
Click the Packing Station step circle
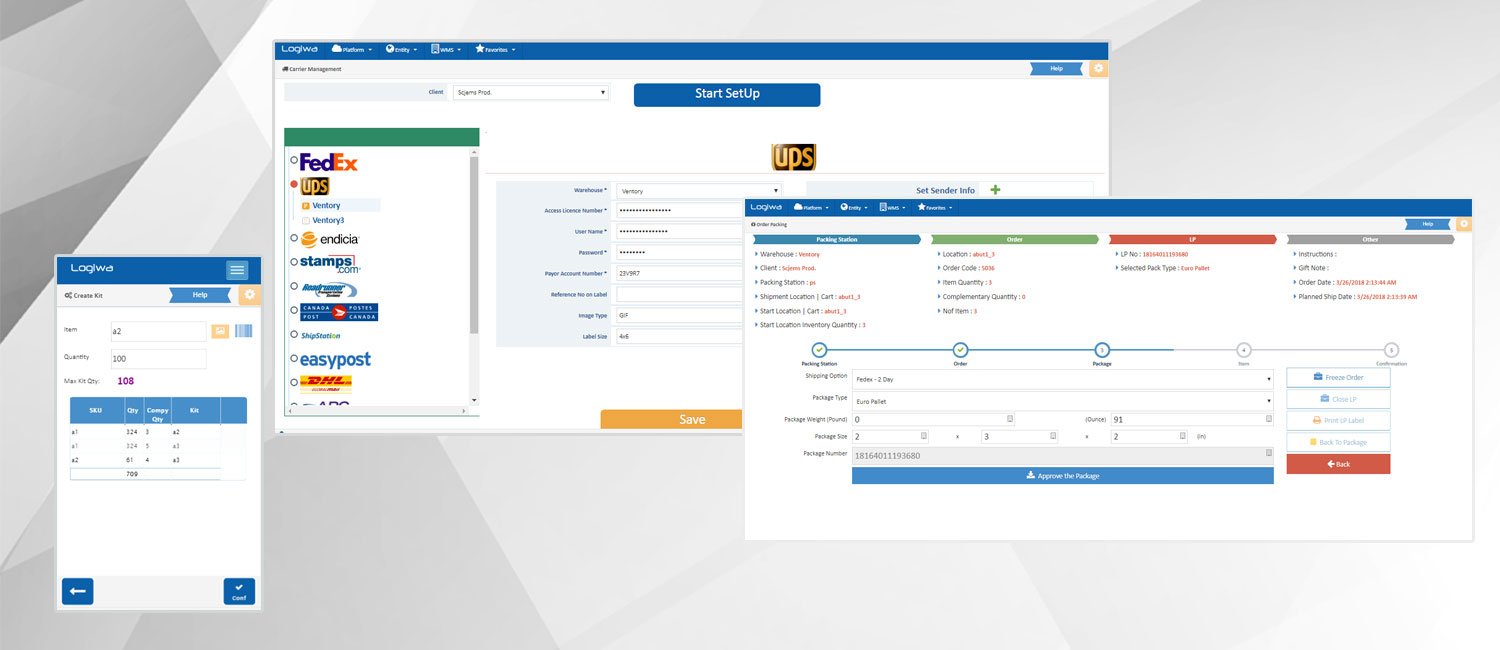(x=819, y=350)
